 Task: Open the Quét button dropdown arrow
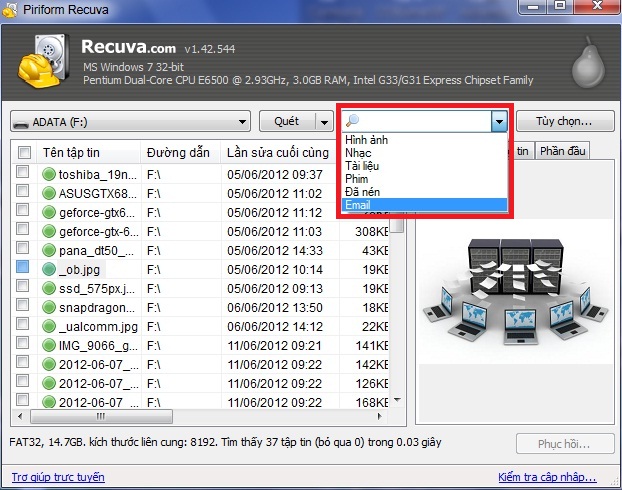tap(324, 121)
